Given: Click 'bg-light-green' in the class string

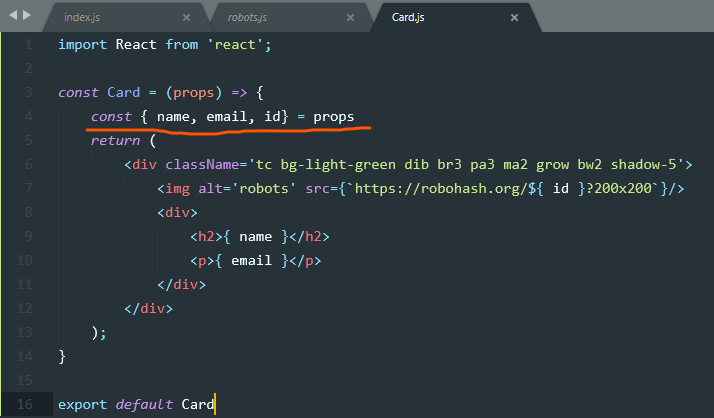Looking at the screenshot, I should coord(338,165).
